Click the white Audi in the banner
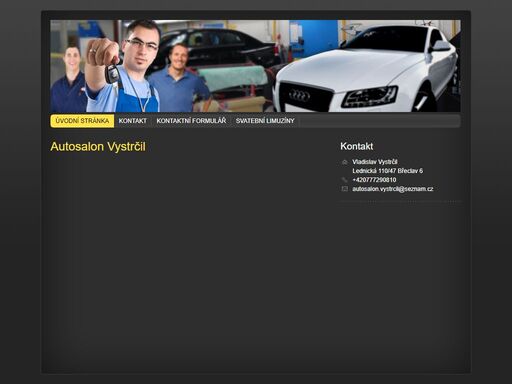This screenshot has width=512, height=384. point(366,70)
